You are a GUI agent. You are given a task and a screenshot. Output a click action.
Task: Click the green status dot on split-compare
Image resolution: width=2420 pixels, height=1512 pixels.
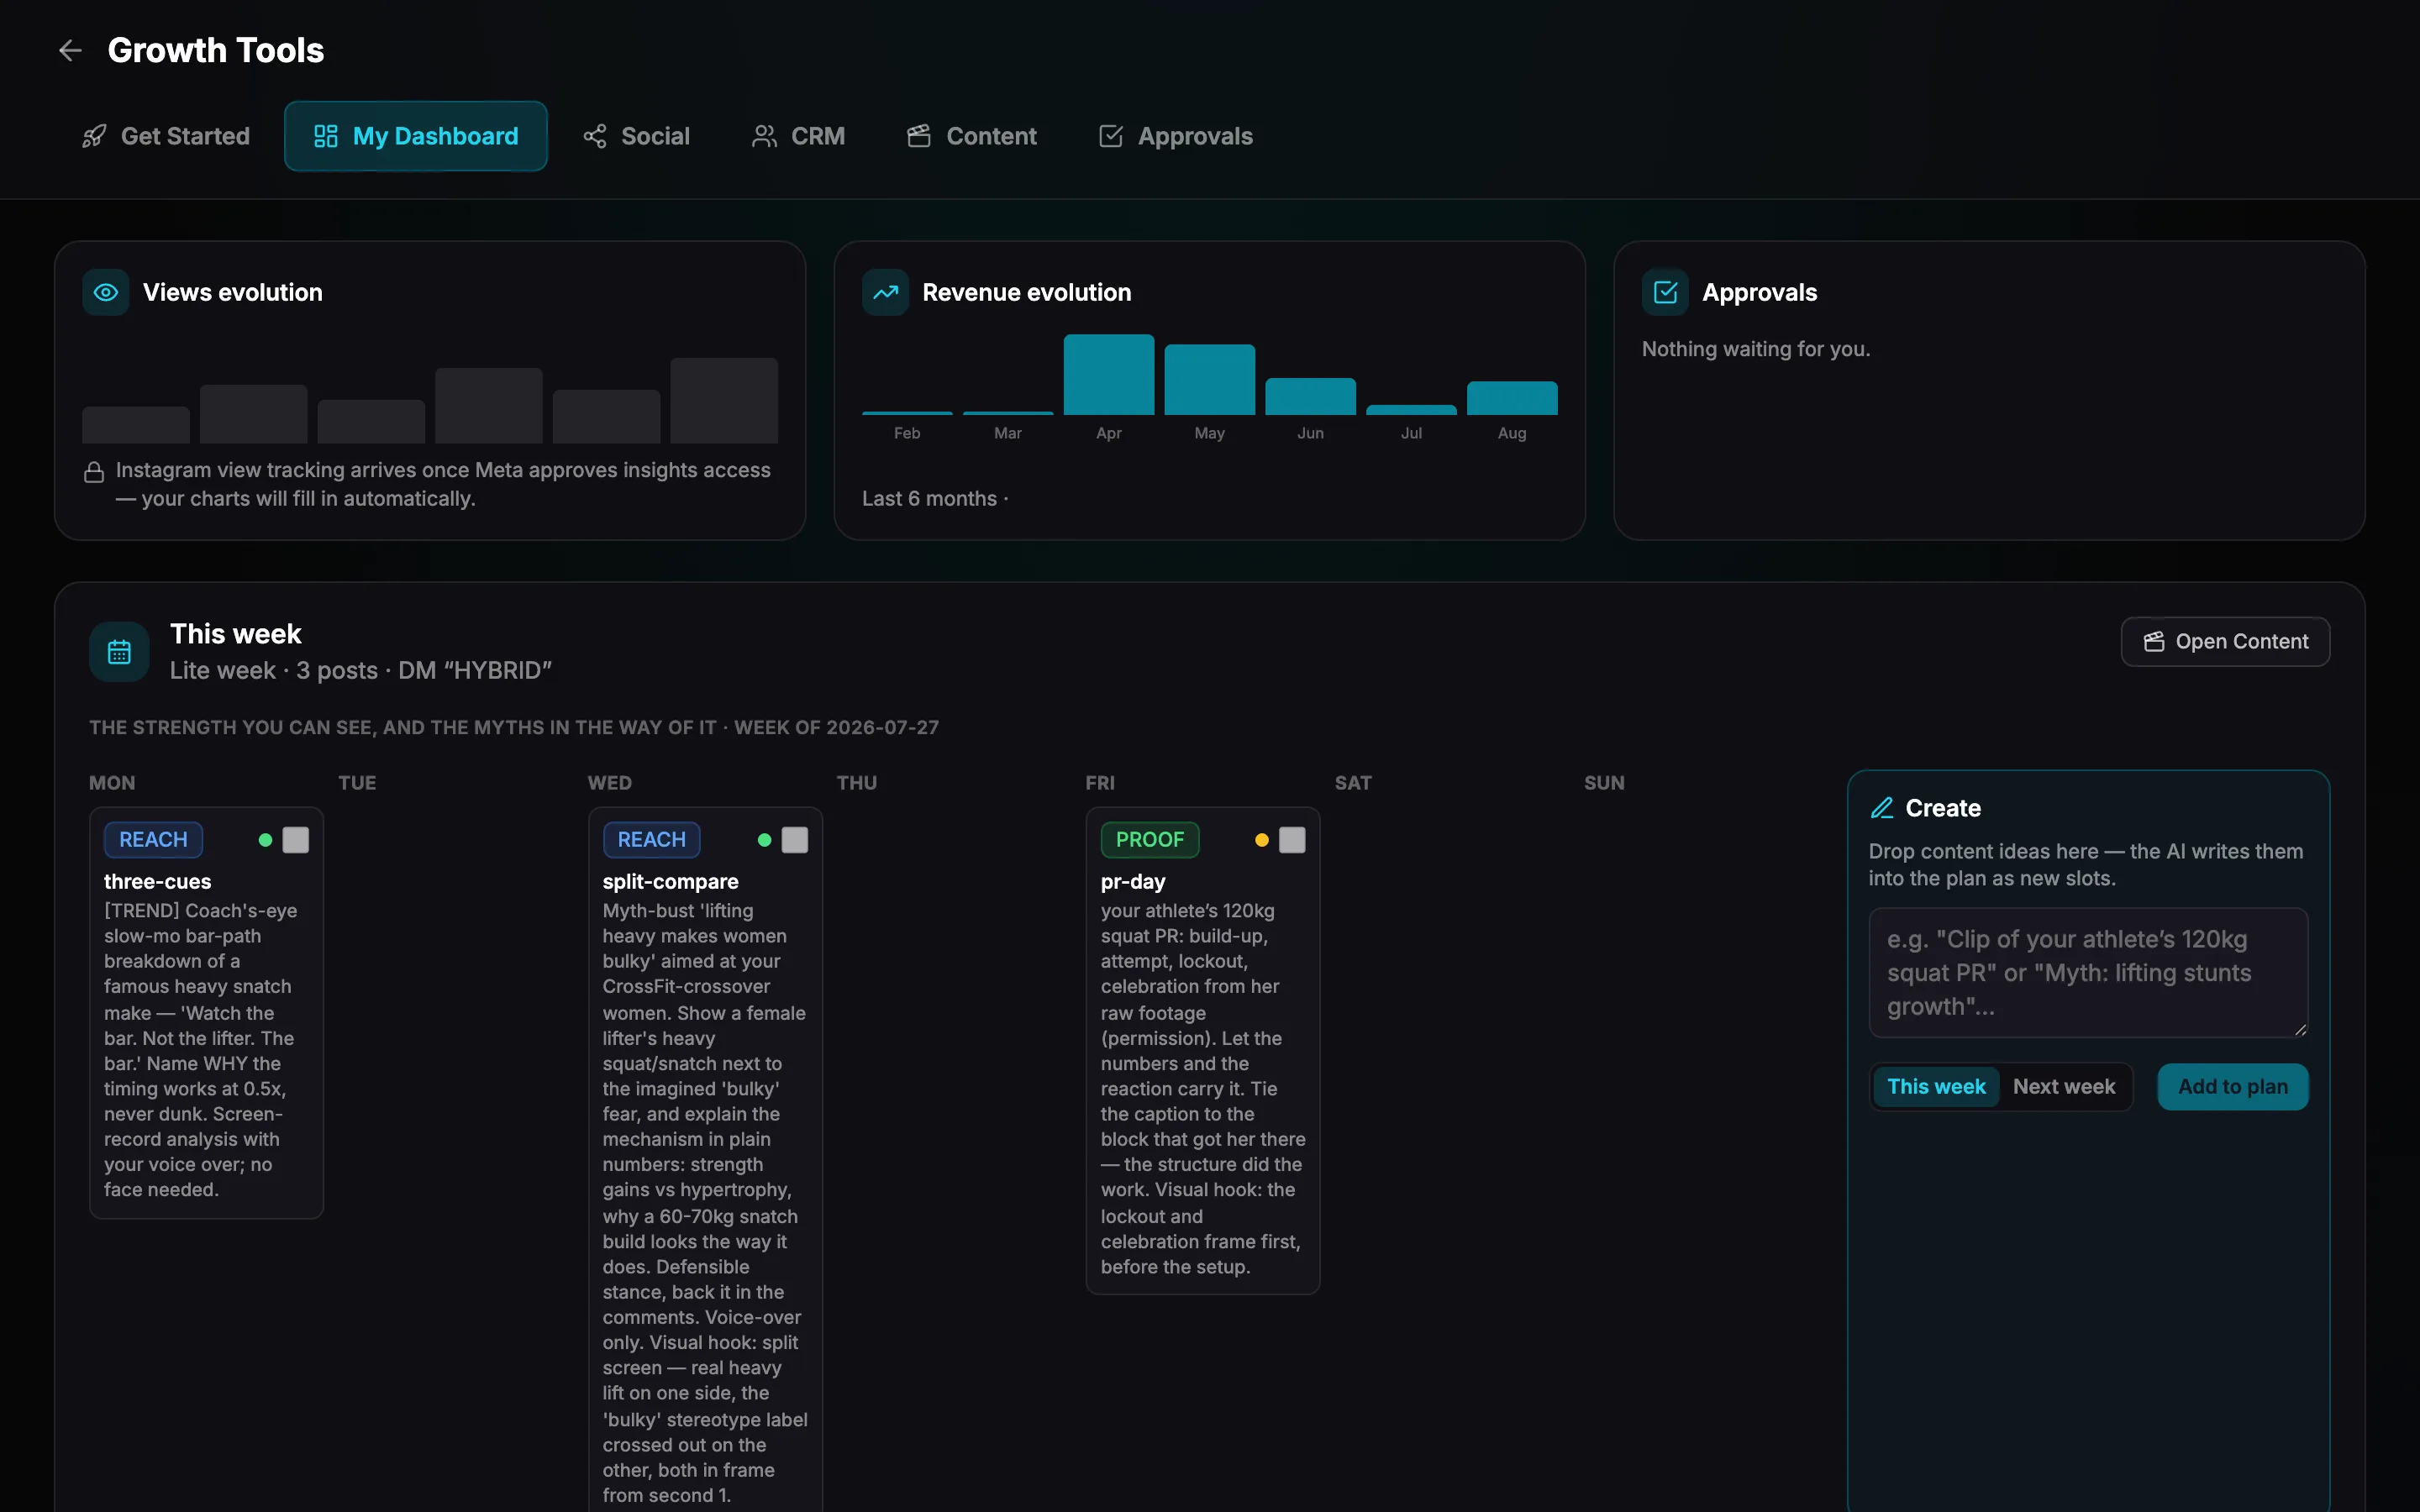764,840
